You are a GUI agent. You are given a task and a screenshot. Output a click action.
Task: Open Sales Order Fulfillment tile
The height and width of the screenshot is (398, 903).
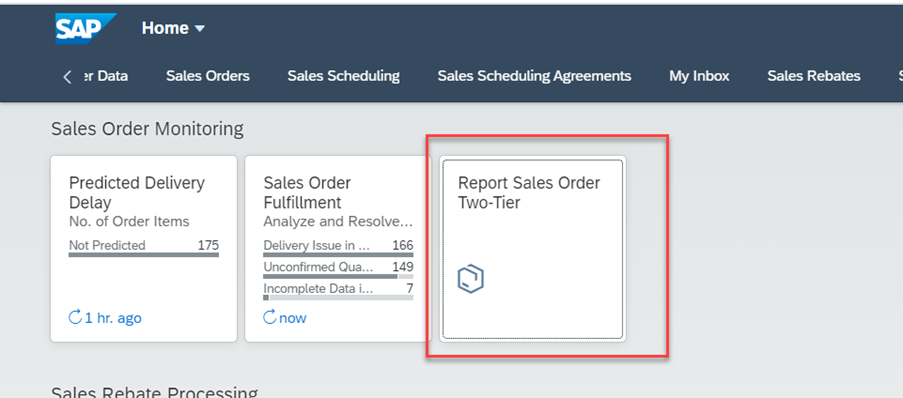338,248
